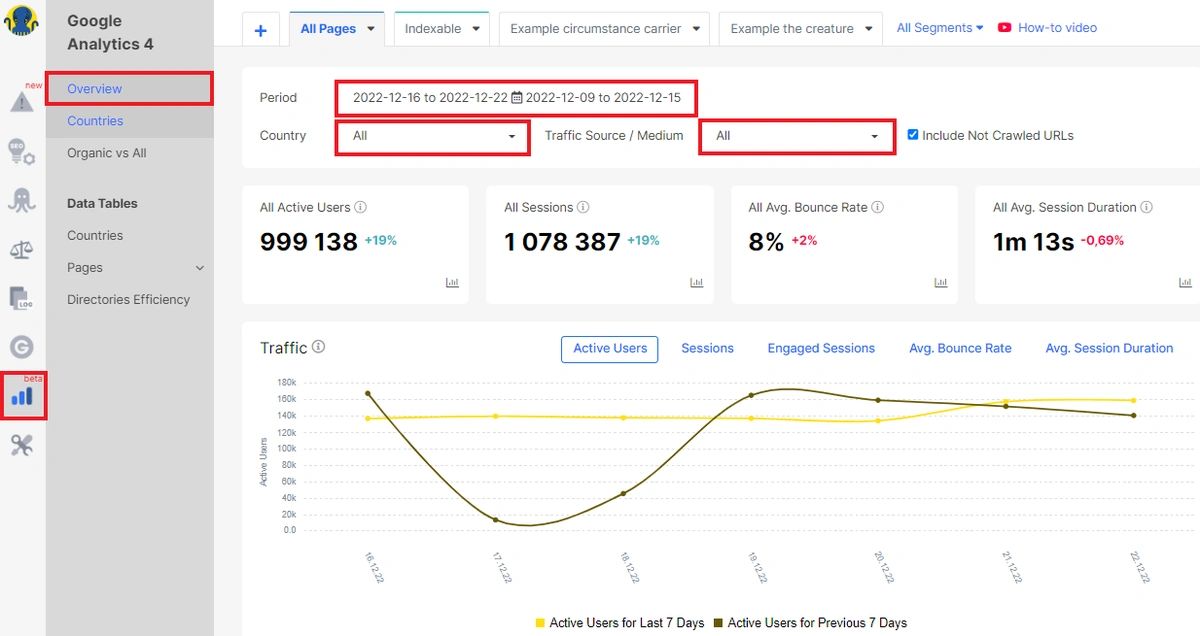Screen dimensions: 1200x636
Task: Open the GA4 beta bar-chart icon
Action: coord(23,397)
